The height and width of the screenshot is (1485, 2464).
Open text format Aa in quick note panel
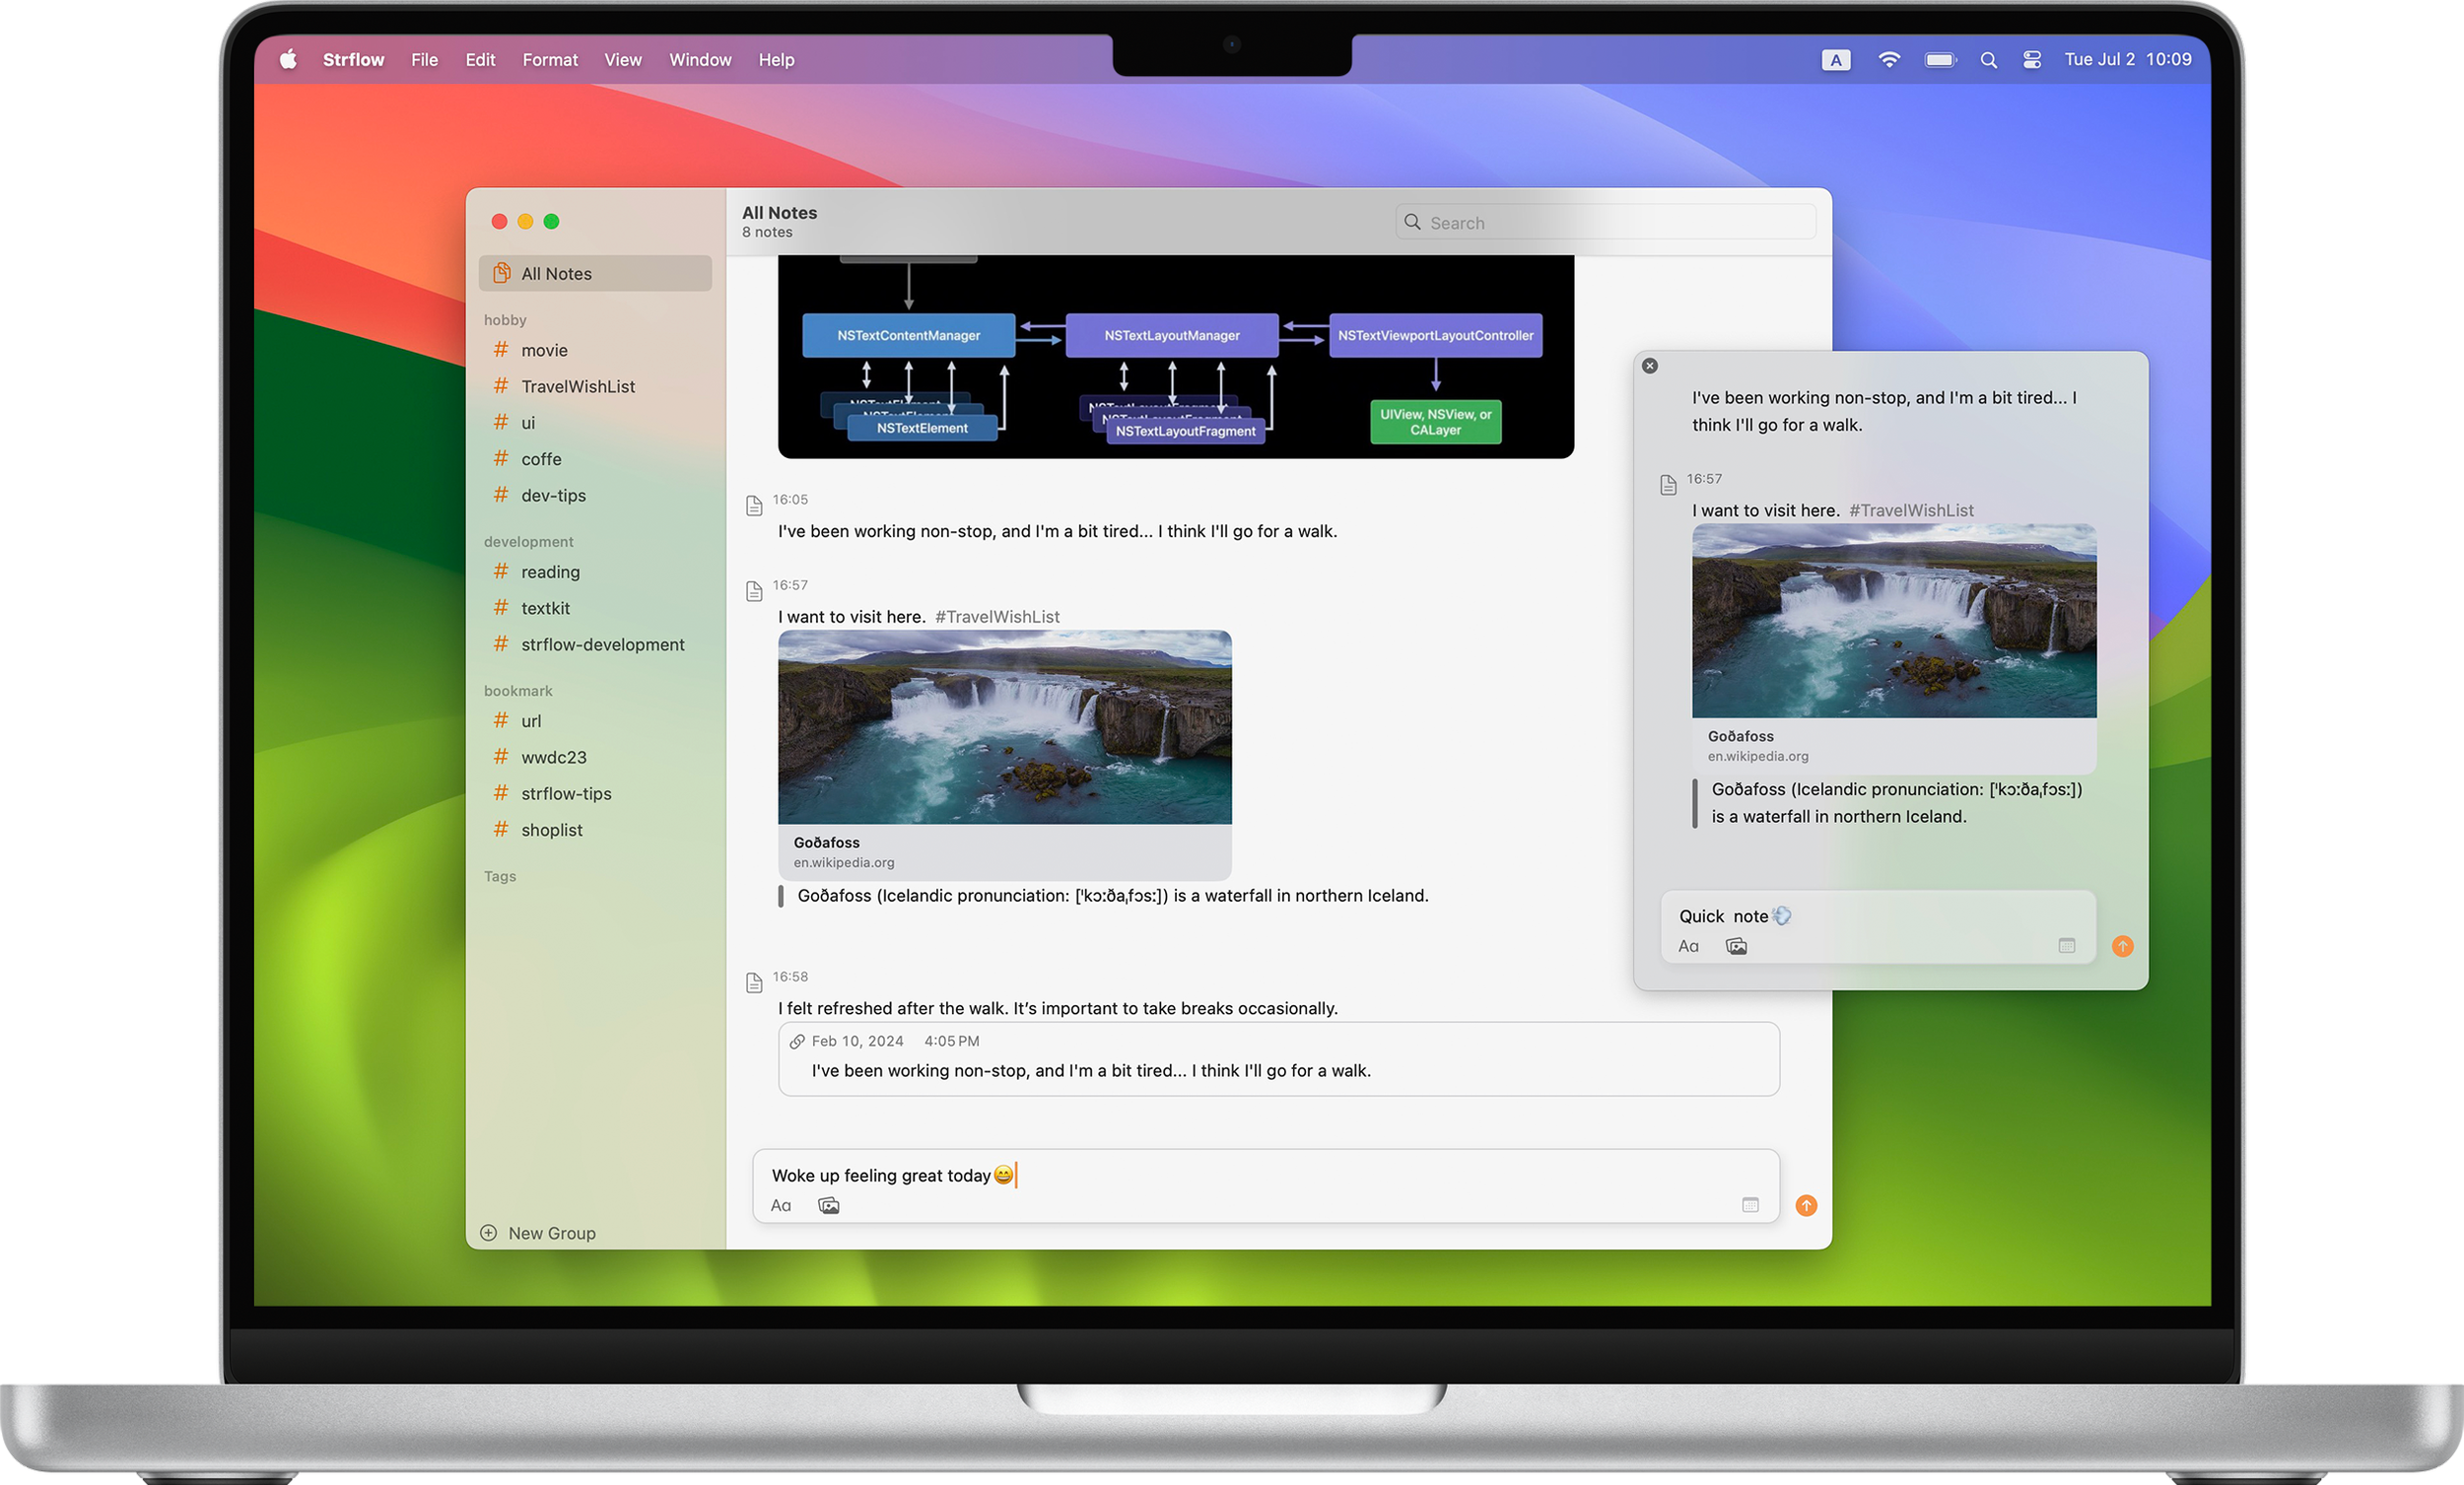tap(1688, 946)
